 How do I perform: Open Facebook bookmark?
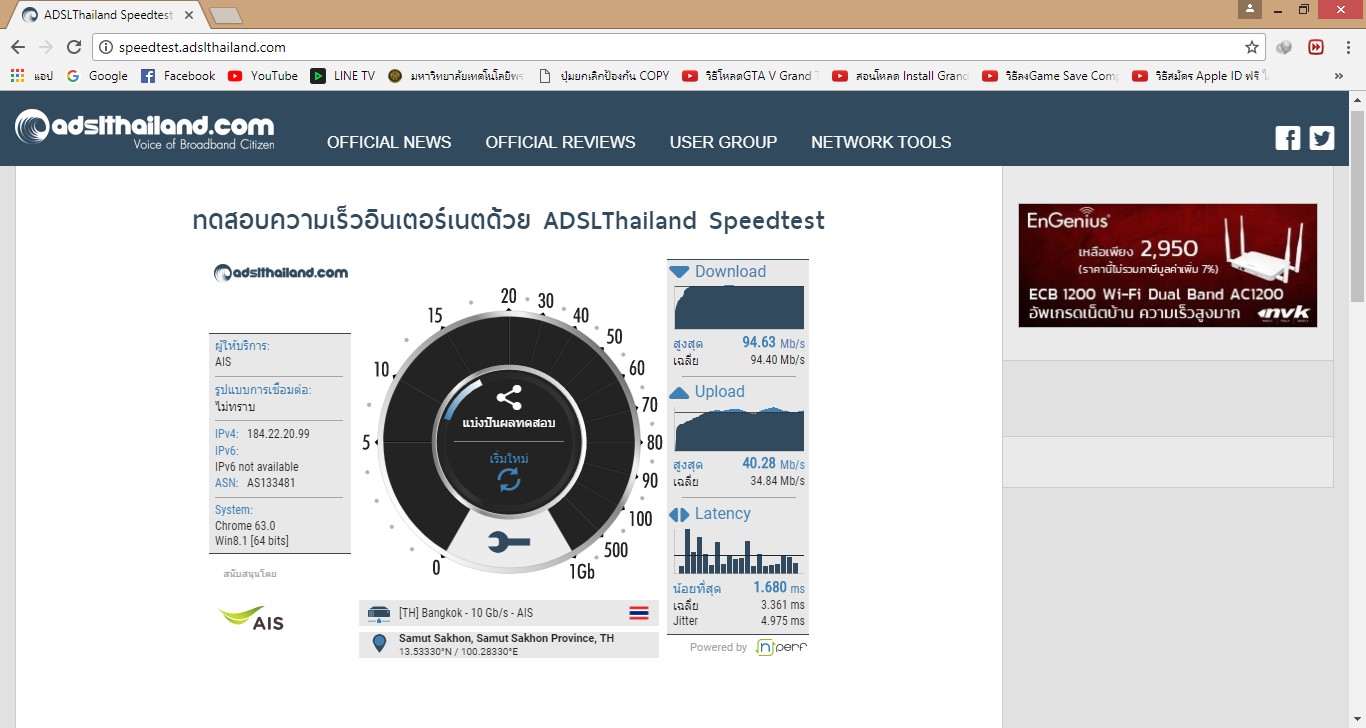(178, 76)
